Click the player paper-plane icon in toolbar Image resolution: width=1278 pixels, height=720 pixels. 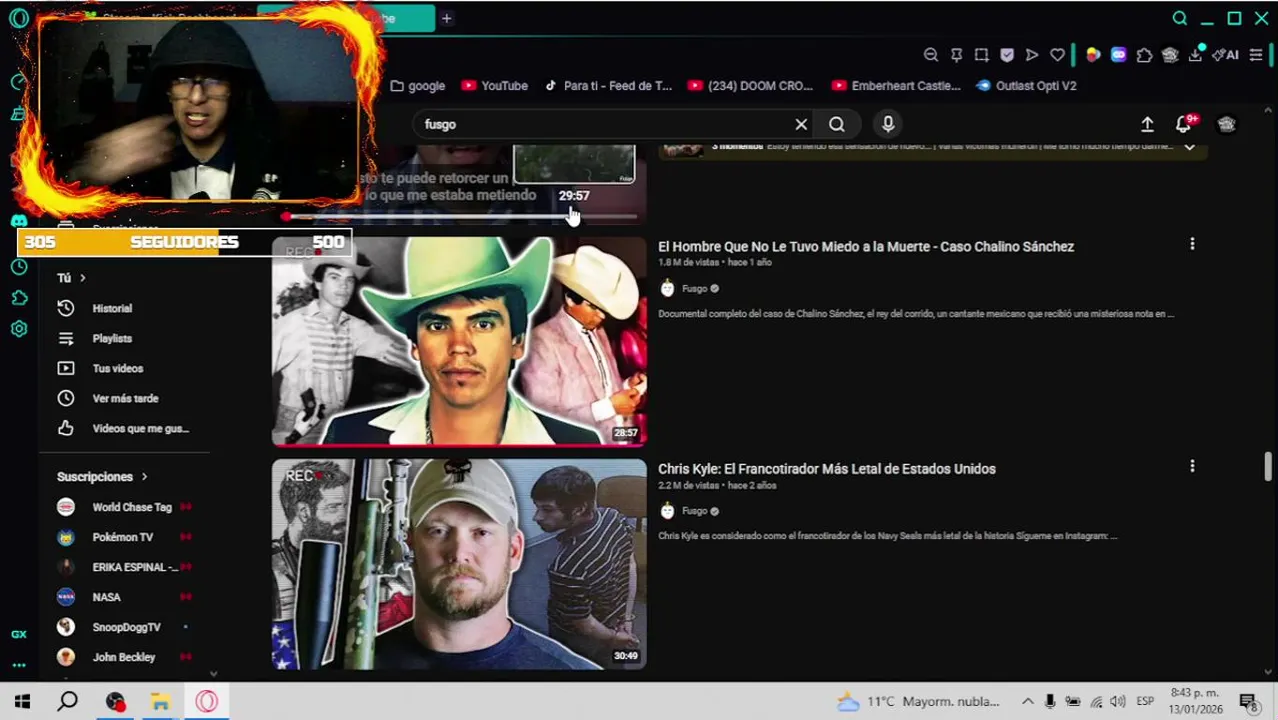coord(1032,55)
